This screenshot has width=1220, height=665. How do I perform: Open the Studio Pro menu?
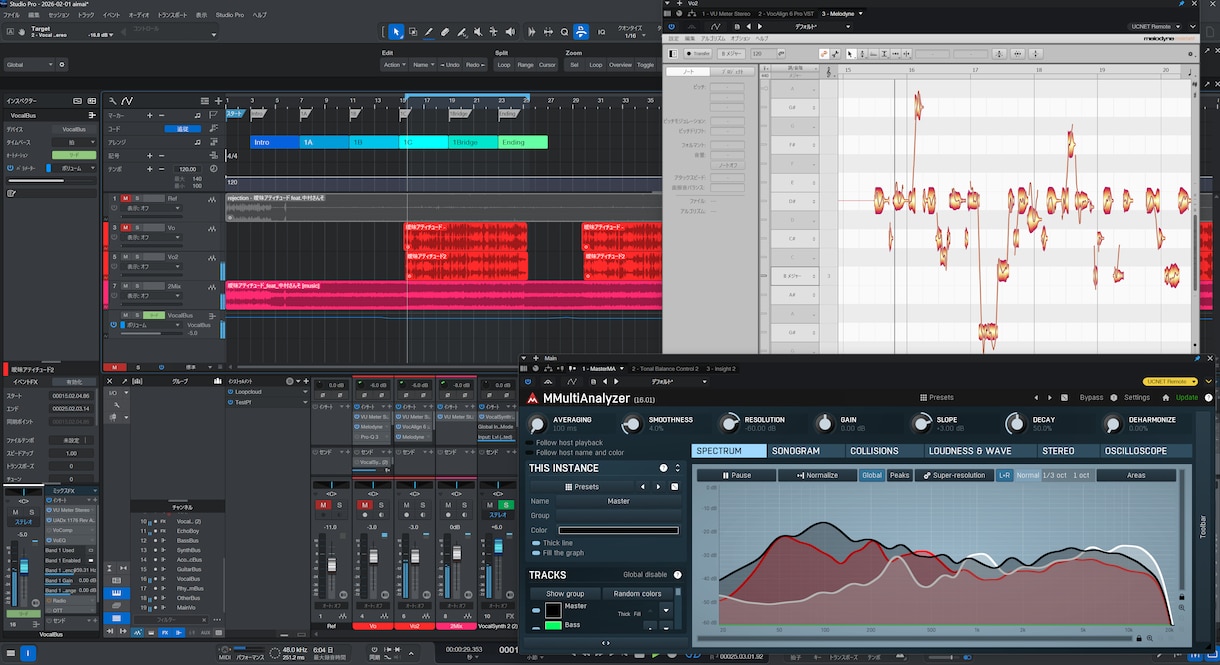pyautogui.click(x=230, y=15)
